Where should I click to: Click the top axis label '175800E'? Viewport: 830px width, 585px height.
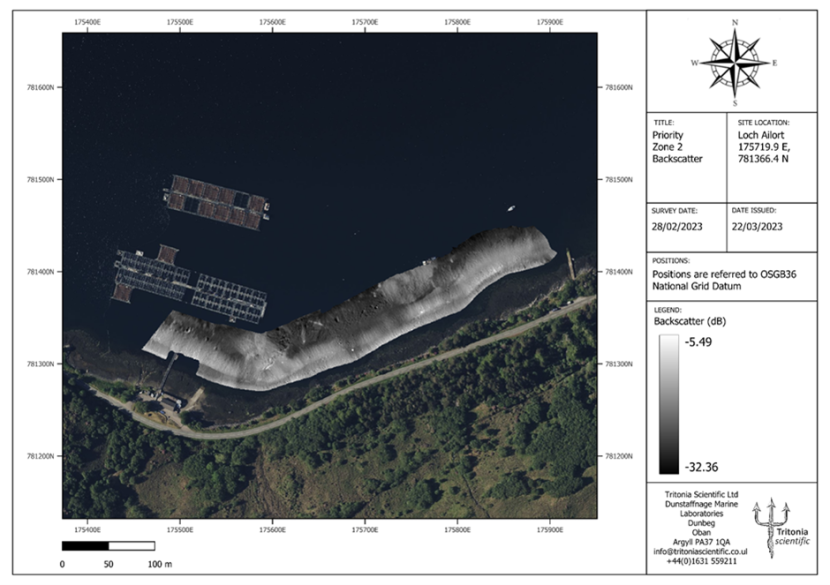click(457, 22)
